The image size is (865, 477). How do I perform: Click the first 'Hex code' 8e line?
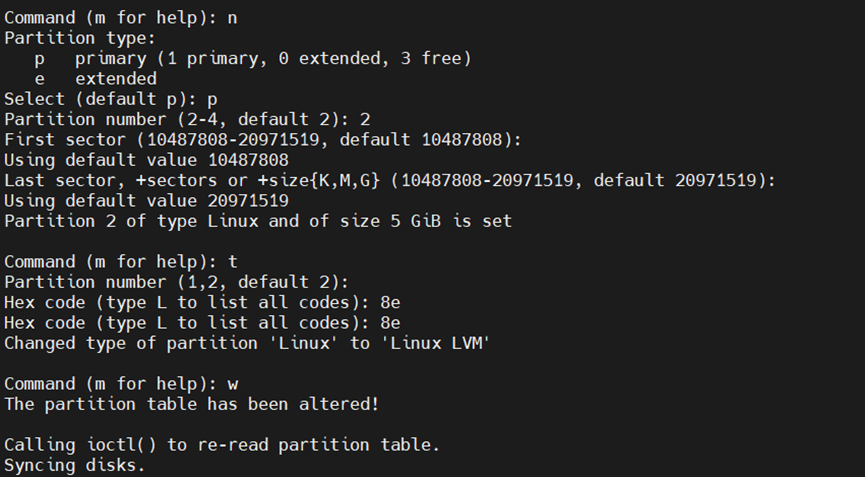pyautogui.click(x=202, y=302)
